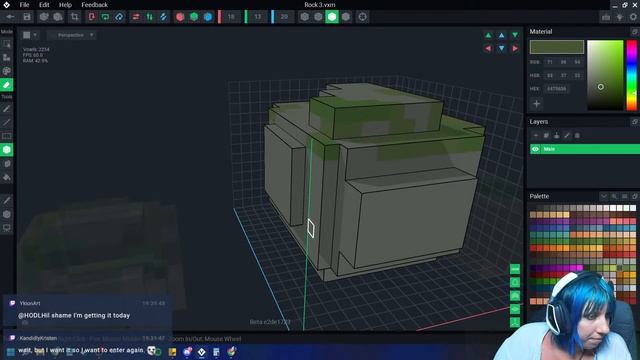Select the rectangle tool in left sidebar
Image resolution: width=640 pixels, height=360 pixels.
(x=7, y=136)
